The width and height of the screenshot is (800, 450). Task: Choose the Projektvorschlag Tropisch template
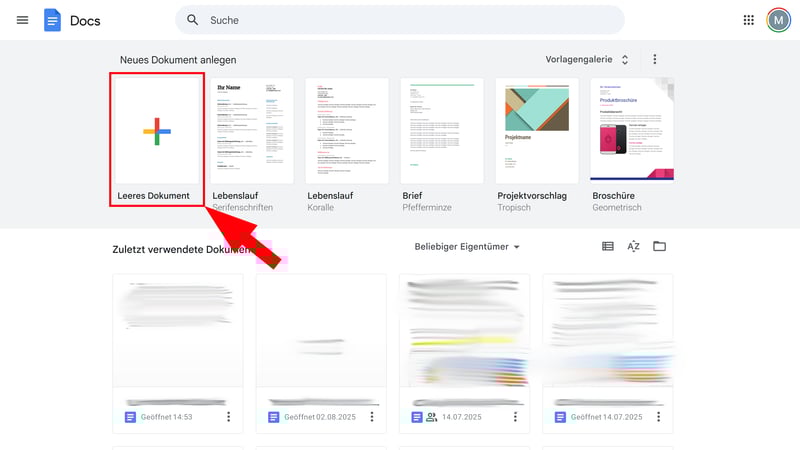click(537, 131)
